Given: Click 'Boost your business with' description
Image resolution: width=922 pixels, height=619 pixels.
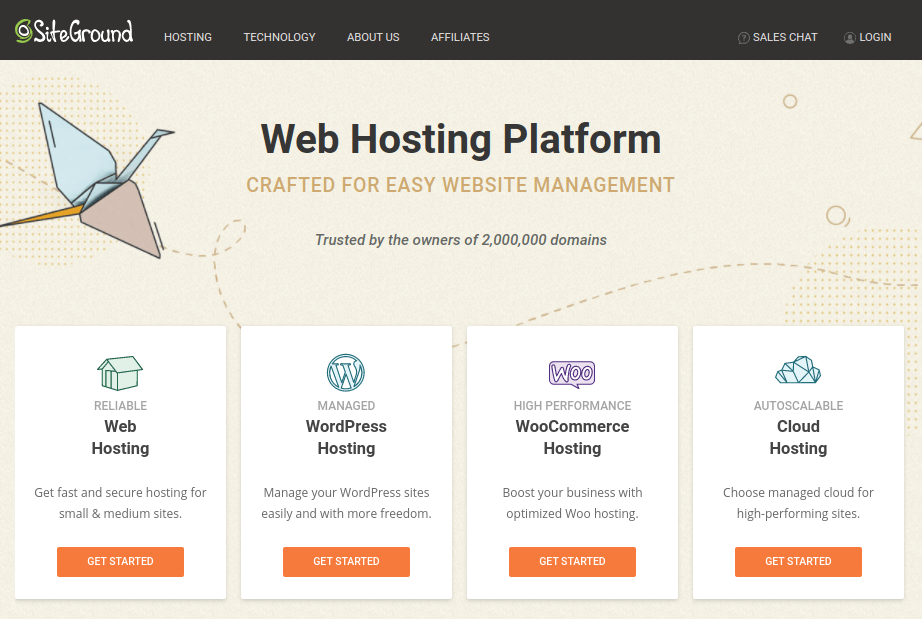Looking at the screenshot, I should pyautogui.click(x=572, y=503).
